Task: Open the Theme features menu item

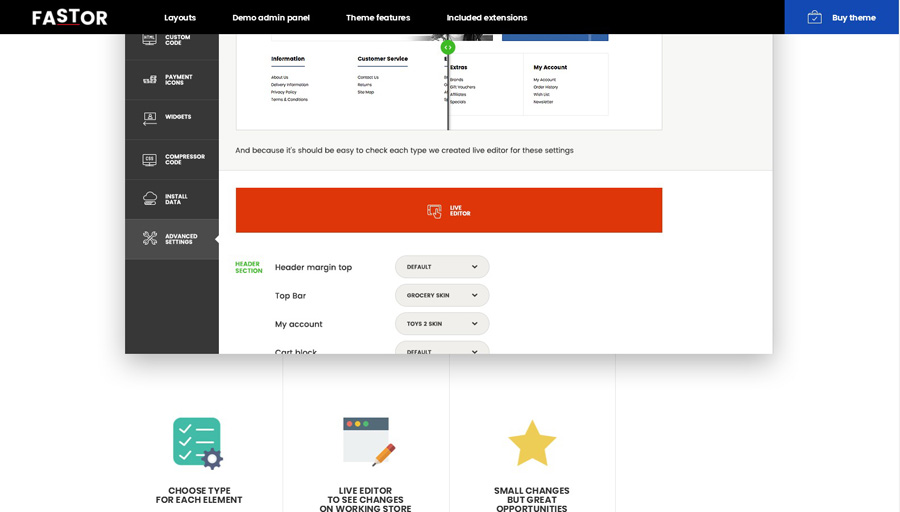Action: [378, 17]
